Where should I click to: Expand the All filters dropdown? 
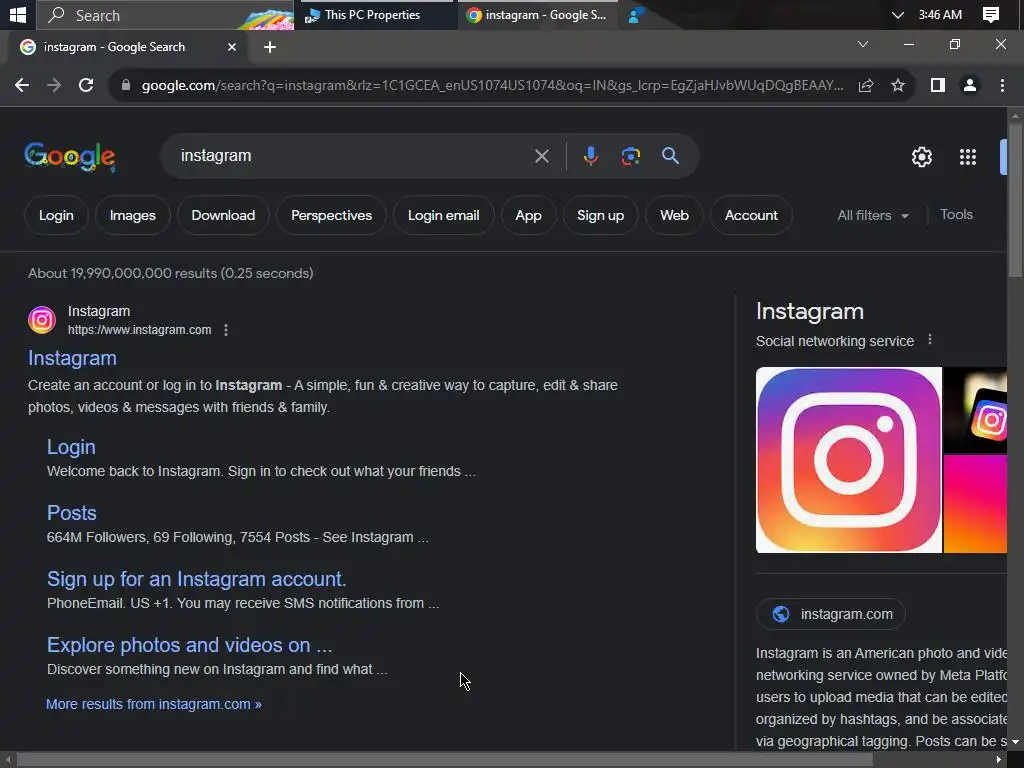873,216
